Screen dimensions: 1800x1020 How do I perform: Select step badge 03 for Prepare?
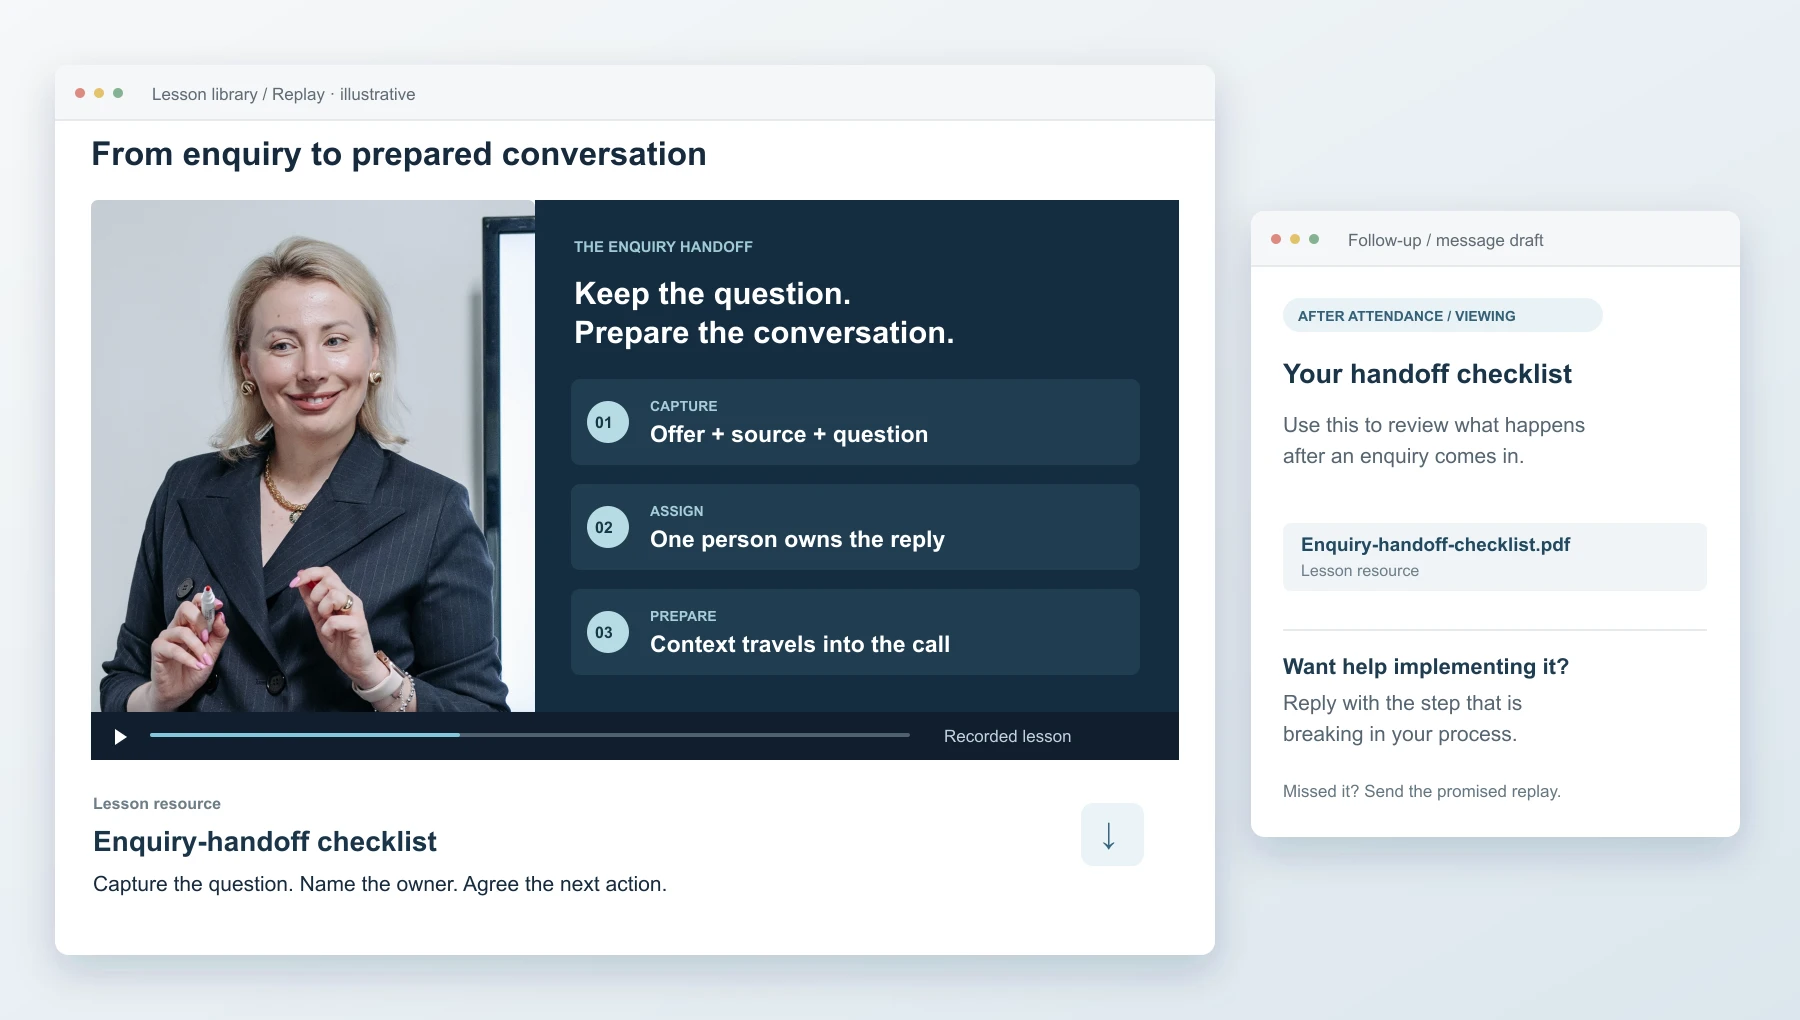[x=607, y=632]
